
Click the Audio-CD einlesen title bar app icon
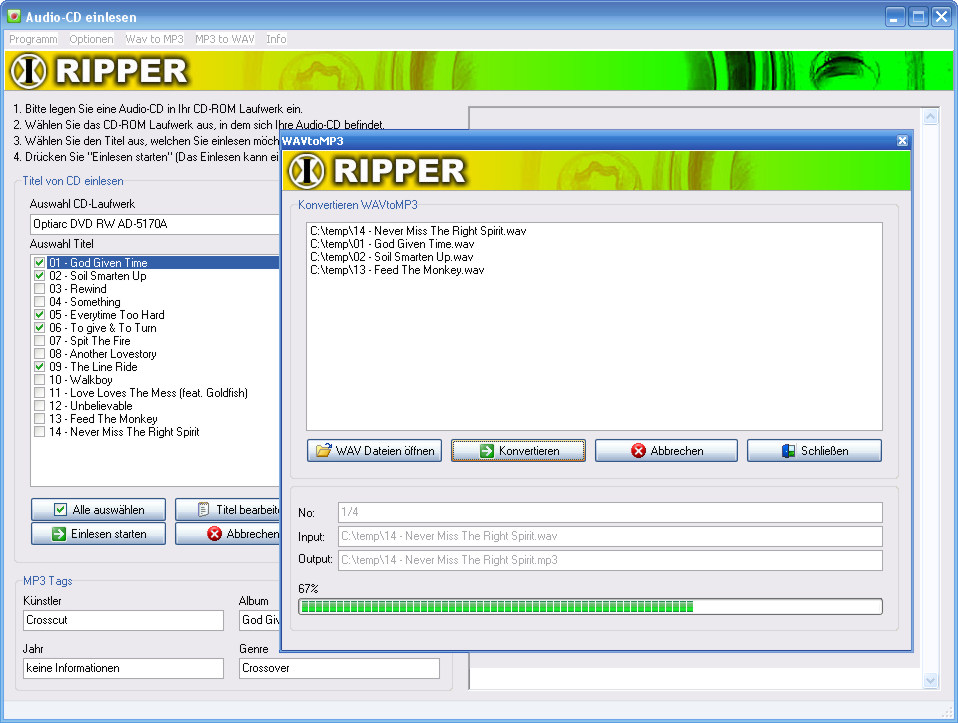(13, 16)
